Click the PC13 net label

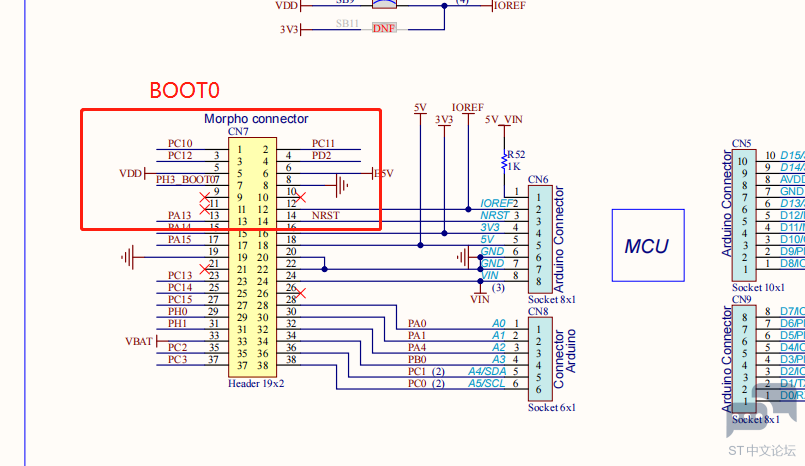(x=180, y=276)
